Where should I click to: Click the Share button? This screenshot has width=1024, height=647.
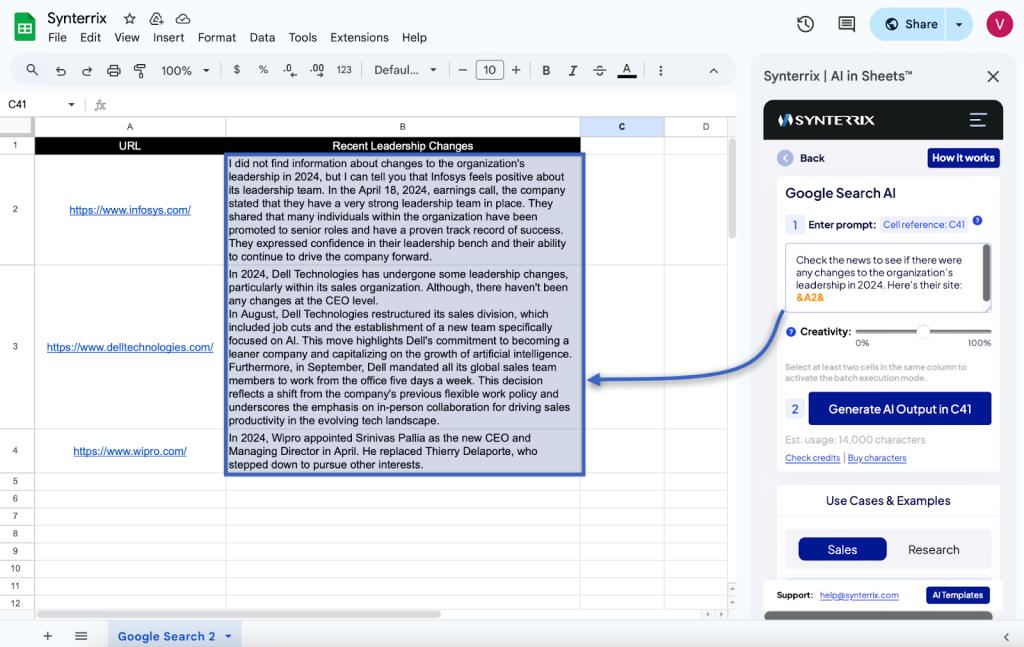pos(909,24)
